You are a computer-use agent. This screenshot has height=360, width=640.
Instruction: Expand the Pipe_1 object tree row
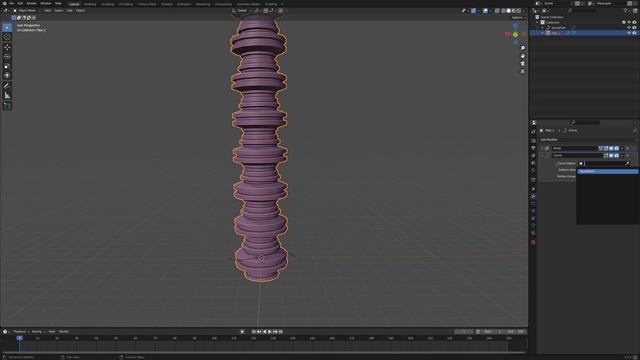[x=543, y=33]
